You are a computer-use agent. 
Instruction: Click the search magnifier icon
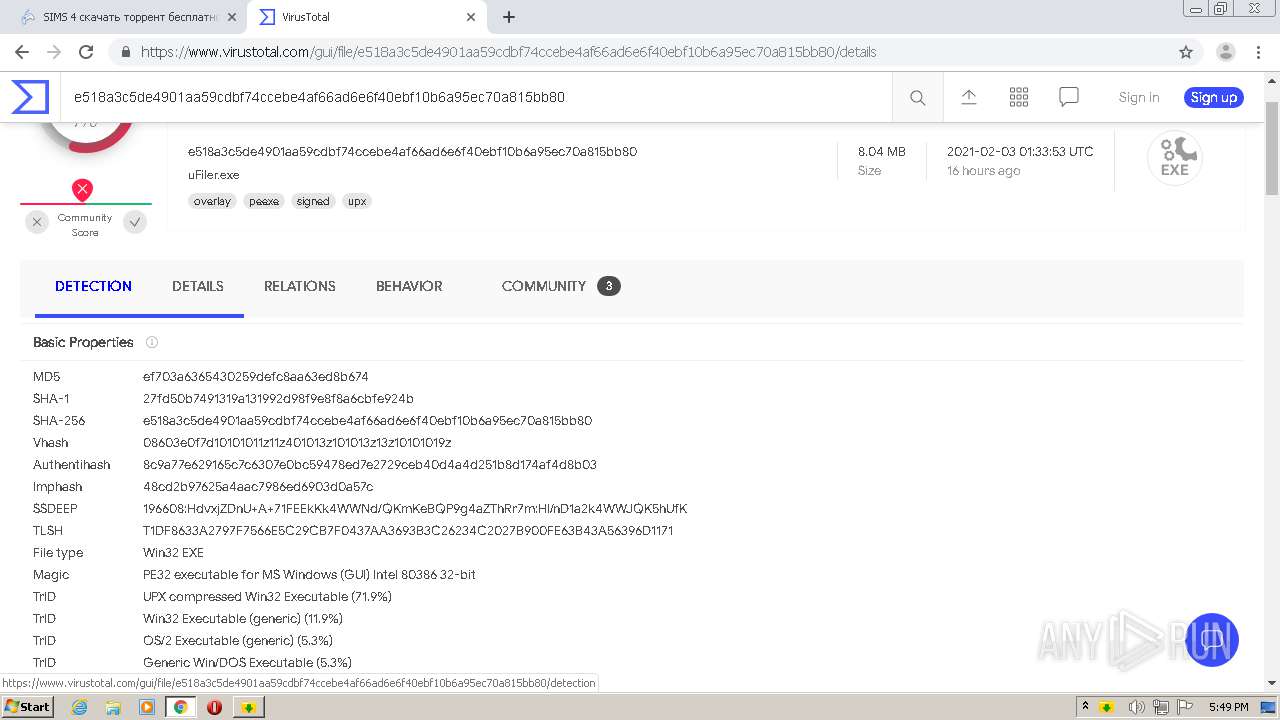pyautogui.click(x=917, y=97)
